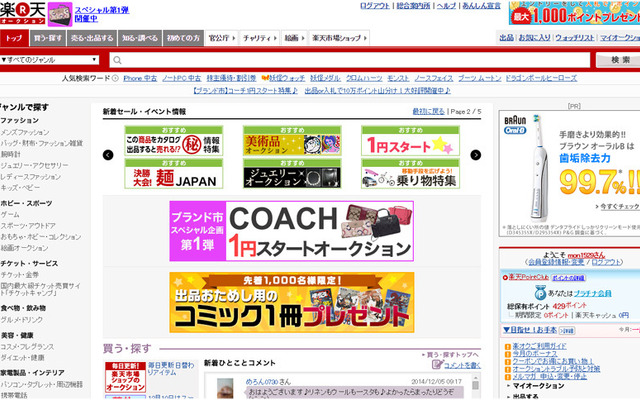Click the 出品 link in top right

(507, 38)
